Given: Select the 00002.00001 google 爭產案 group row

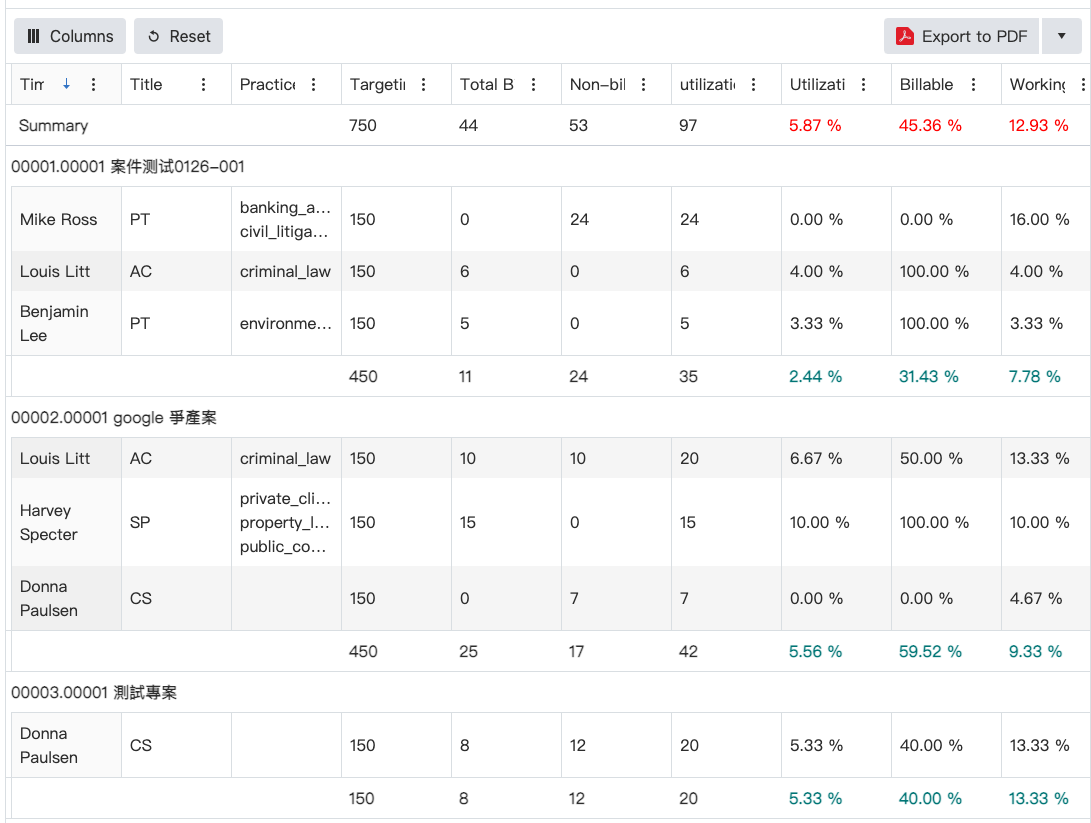Looking at the screenshot, I should coord(114,417).
